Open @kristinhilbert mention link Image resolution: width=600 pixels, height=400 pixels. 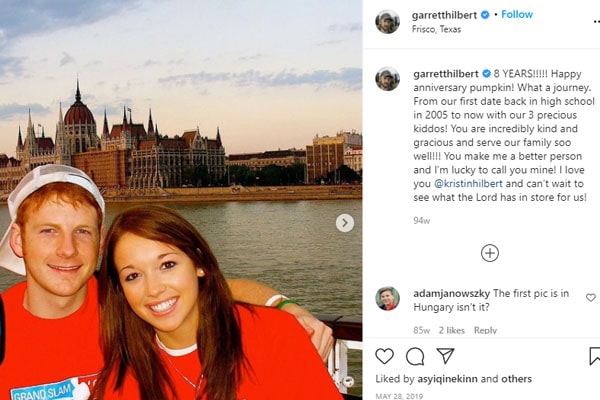pos(468,184)
